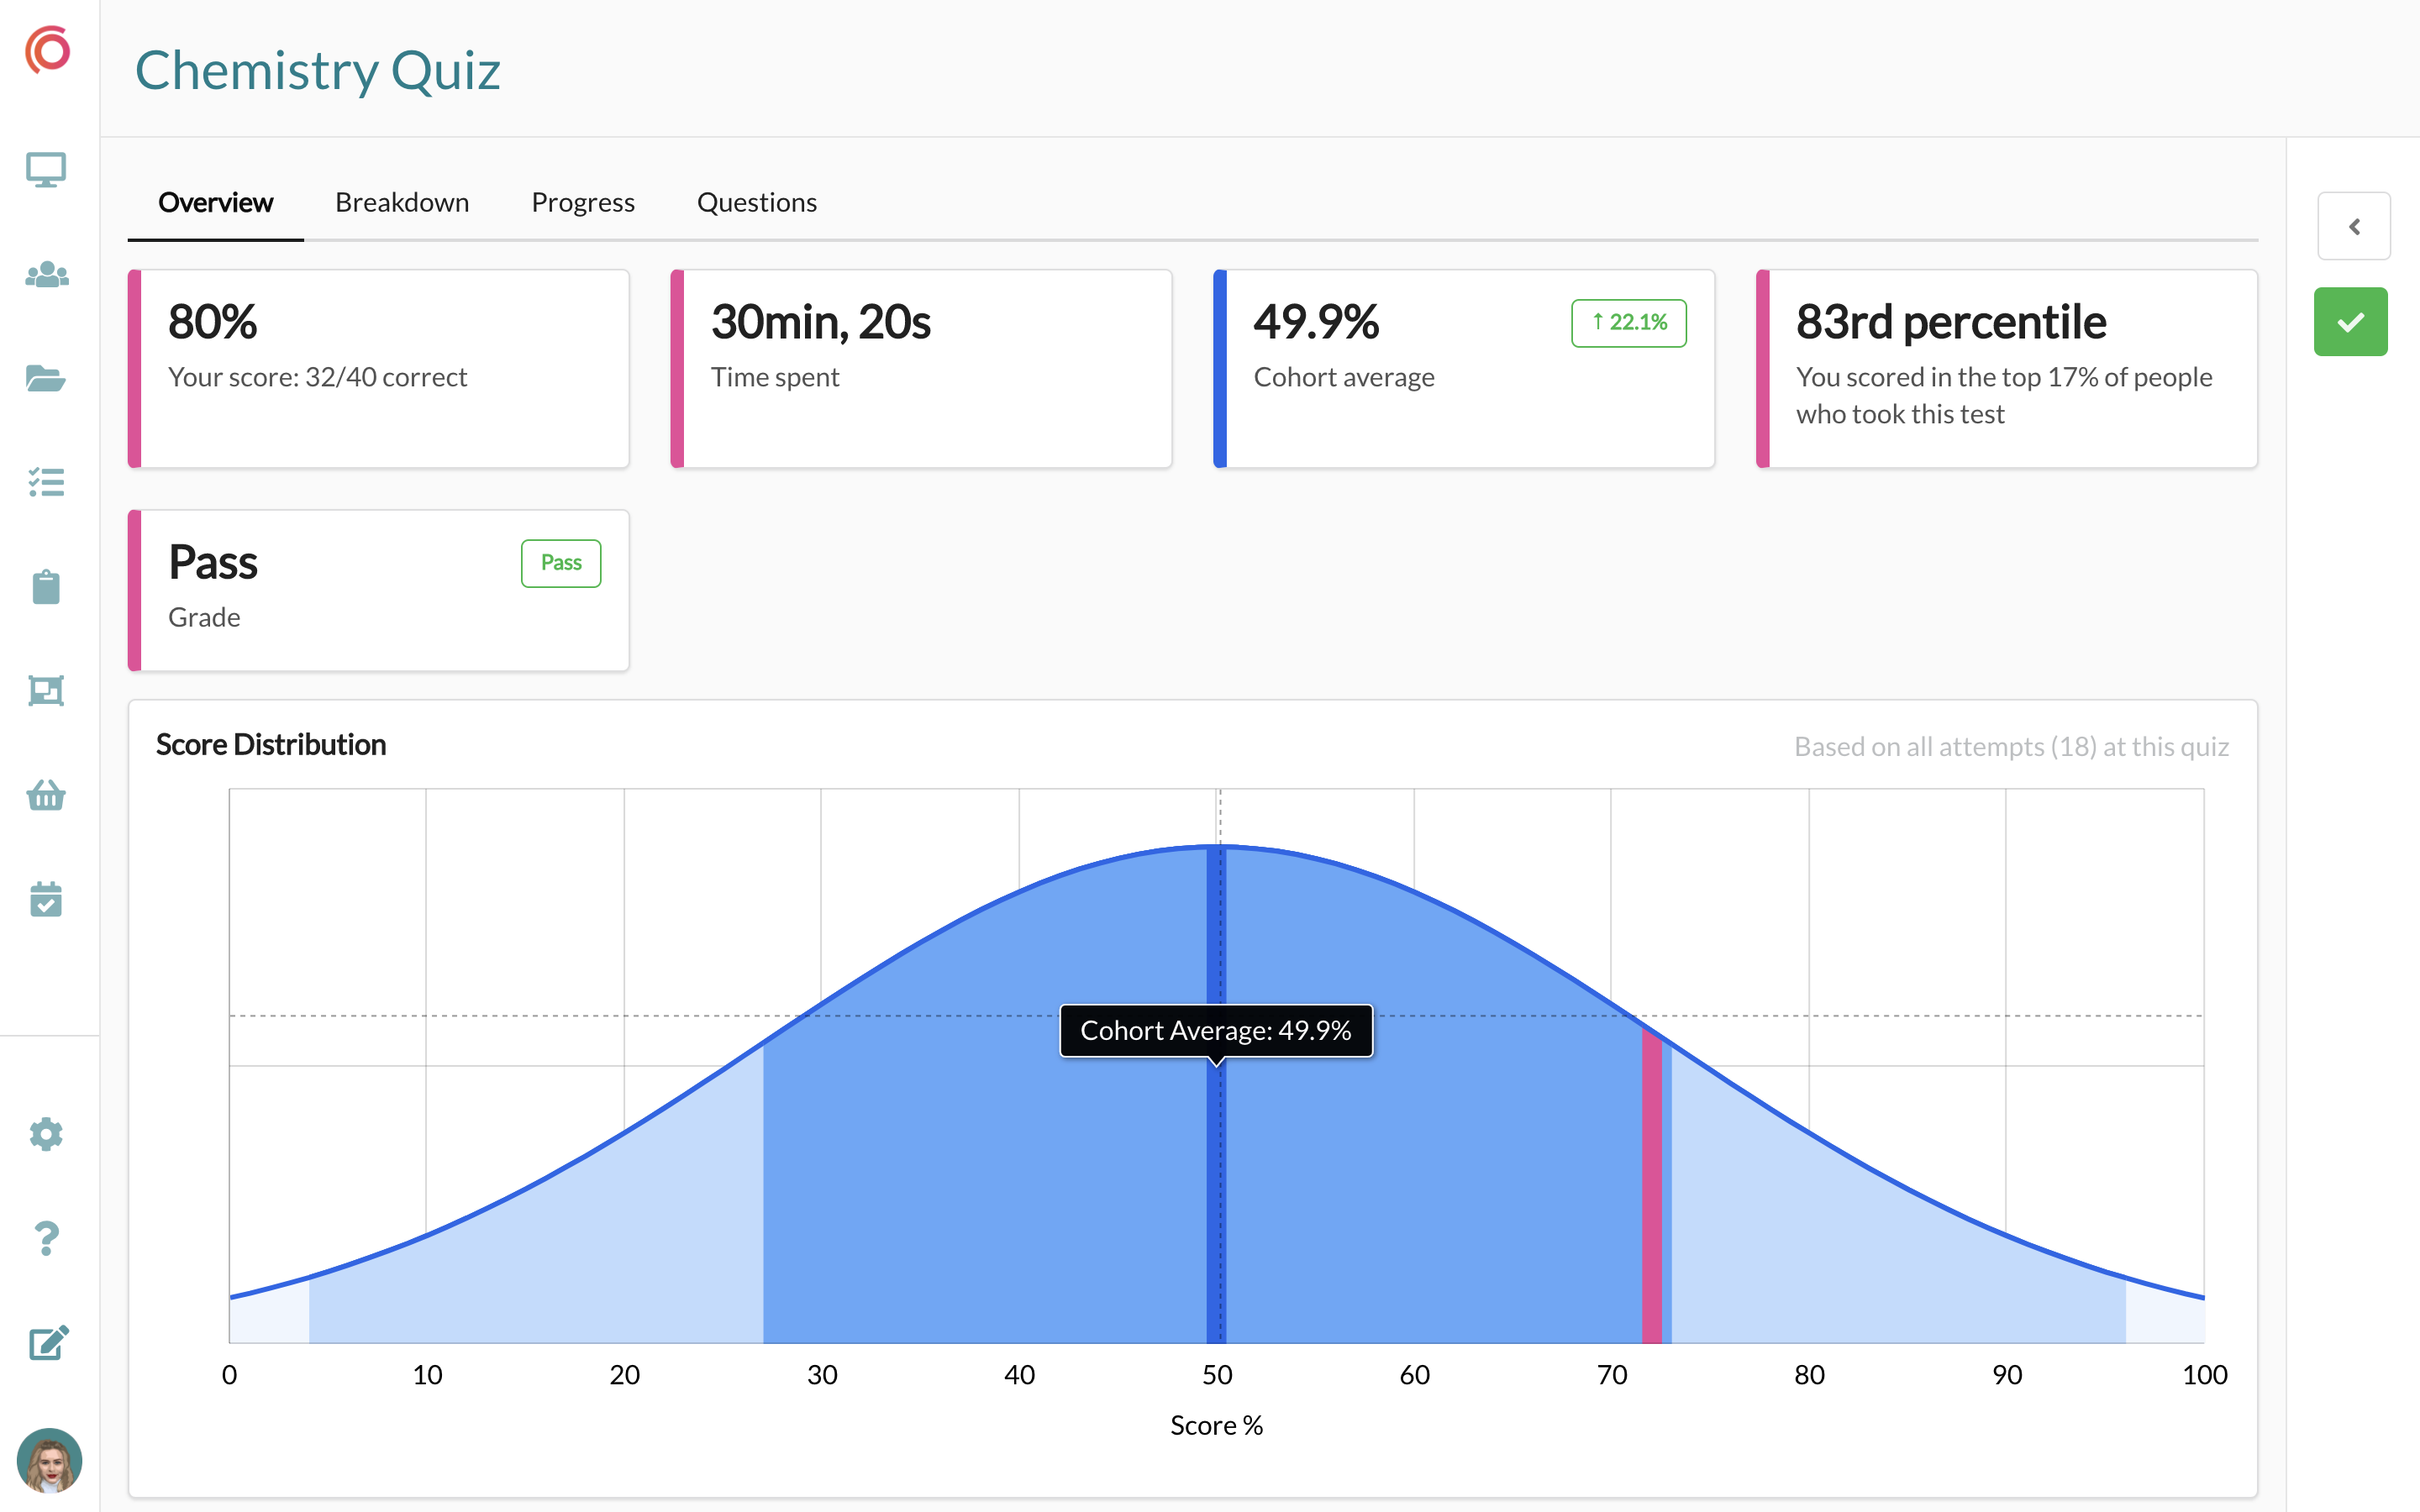The width and height of the screenshot is (2420, 1512).
Task: Switch to the Breakdown tab
Action: 402,203
